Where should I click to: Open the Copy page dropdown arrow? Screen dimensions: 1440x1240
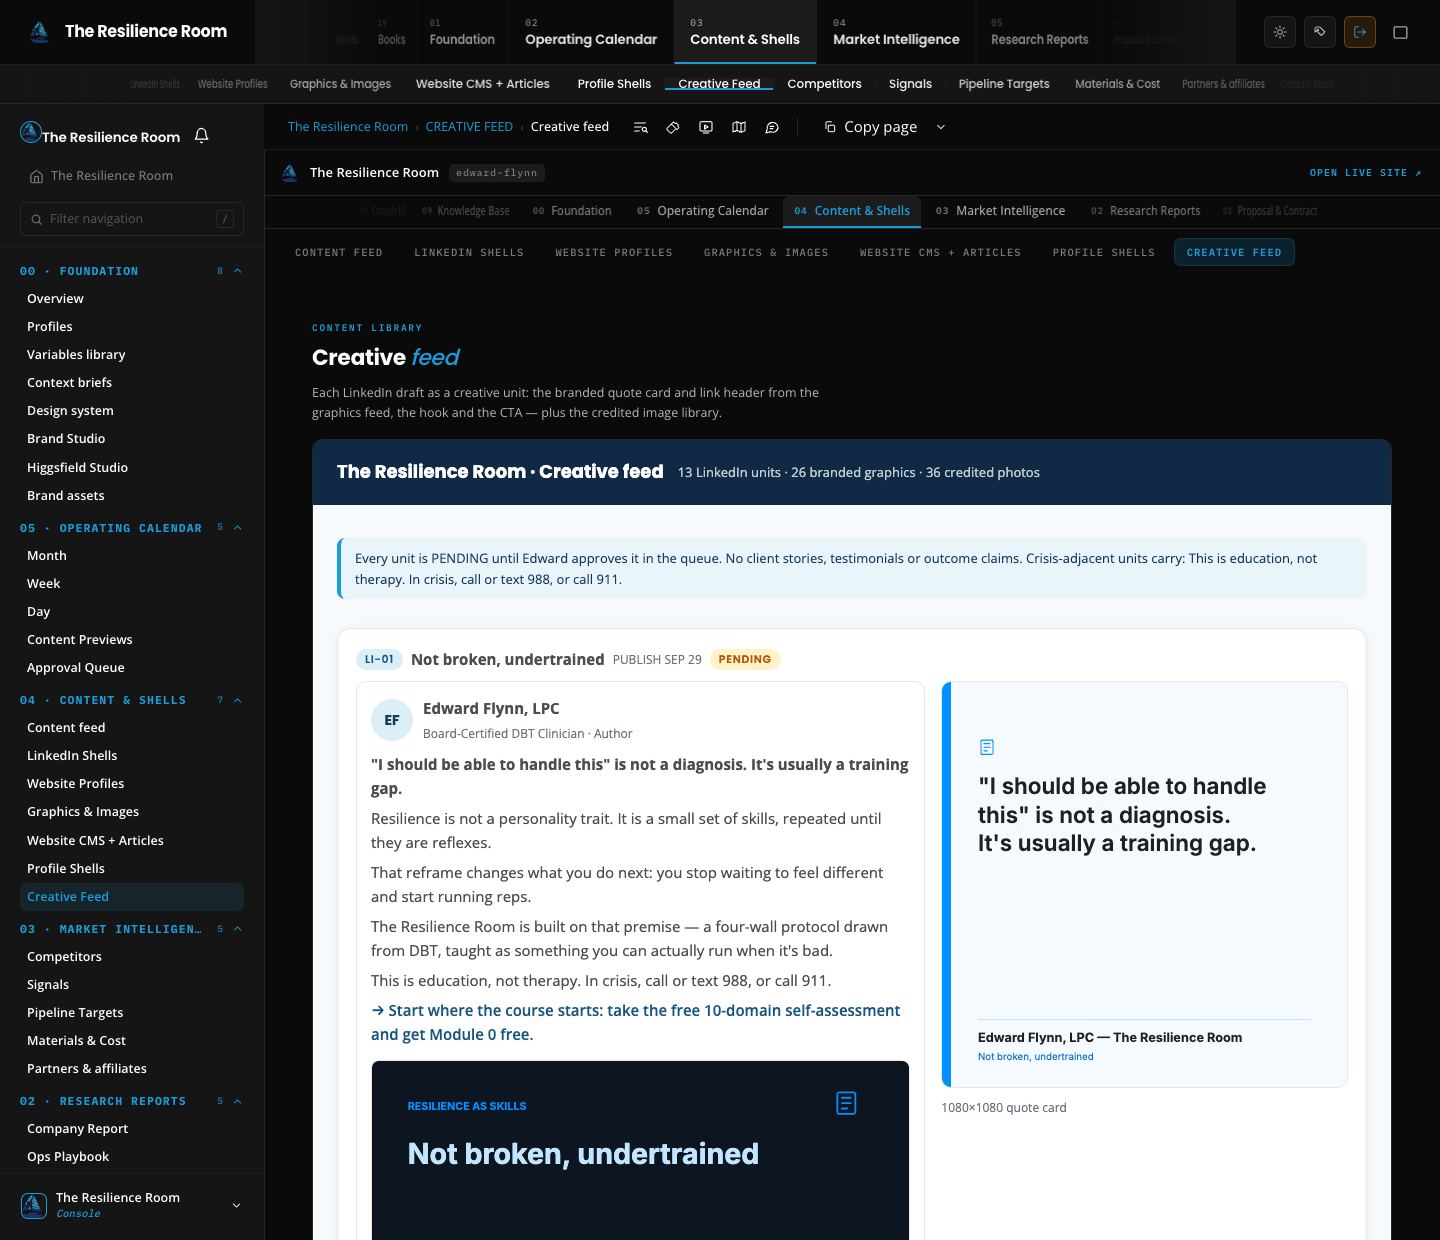click(940, 127)
